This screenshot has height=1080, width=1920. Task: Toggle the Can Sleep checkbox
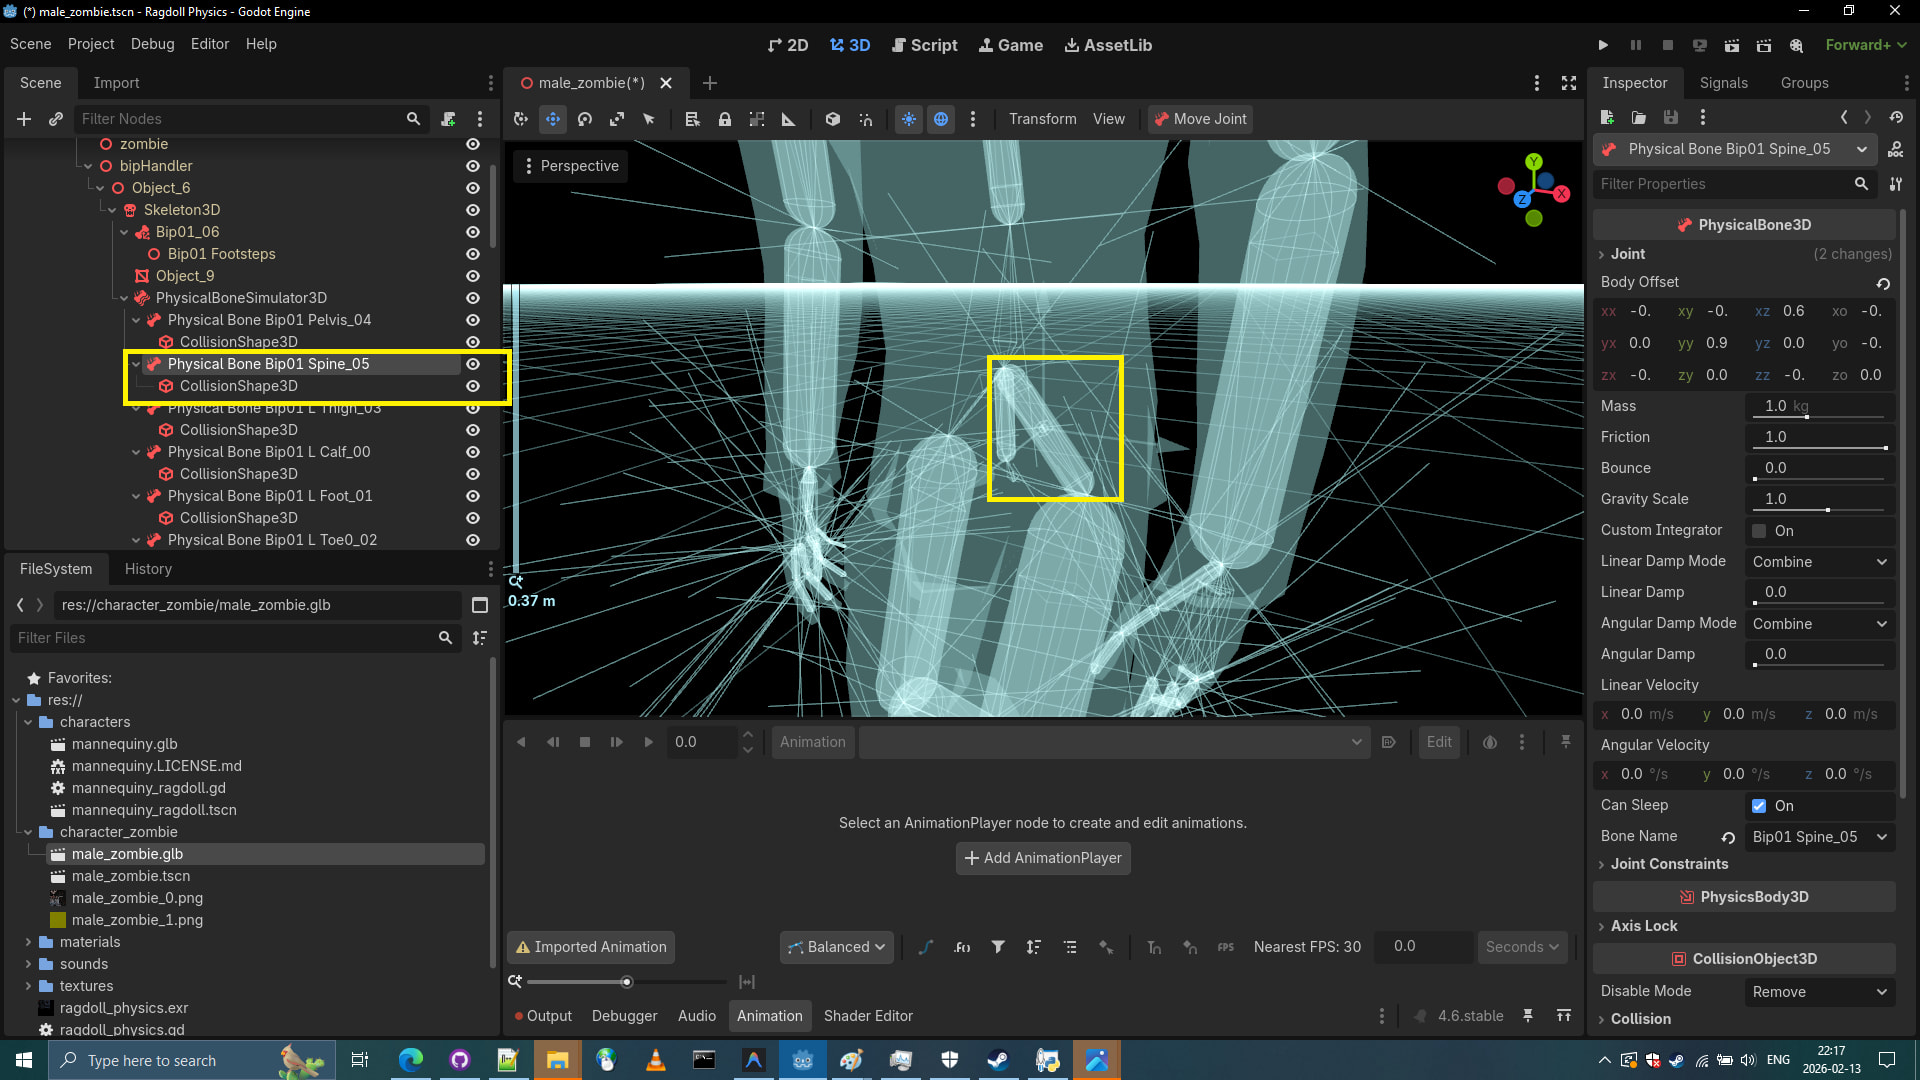coord(1759,806)
